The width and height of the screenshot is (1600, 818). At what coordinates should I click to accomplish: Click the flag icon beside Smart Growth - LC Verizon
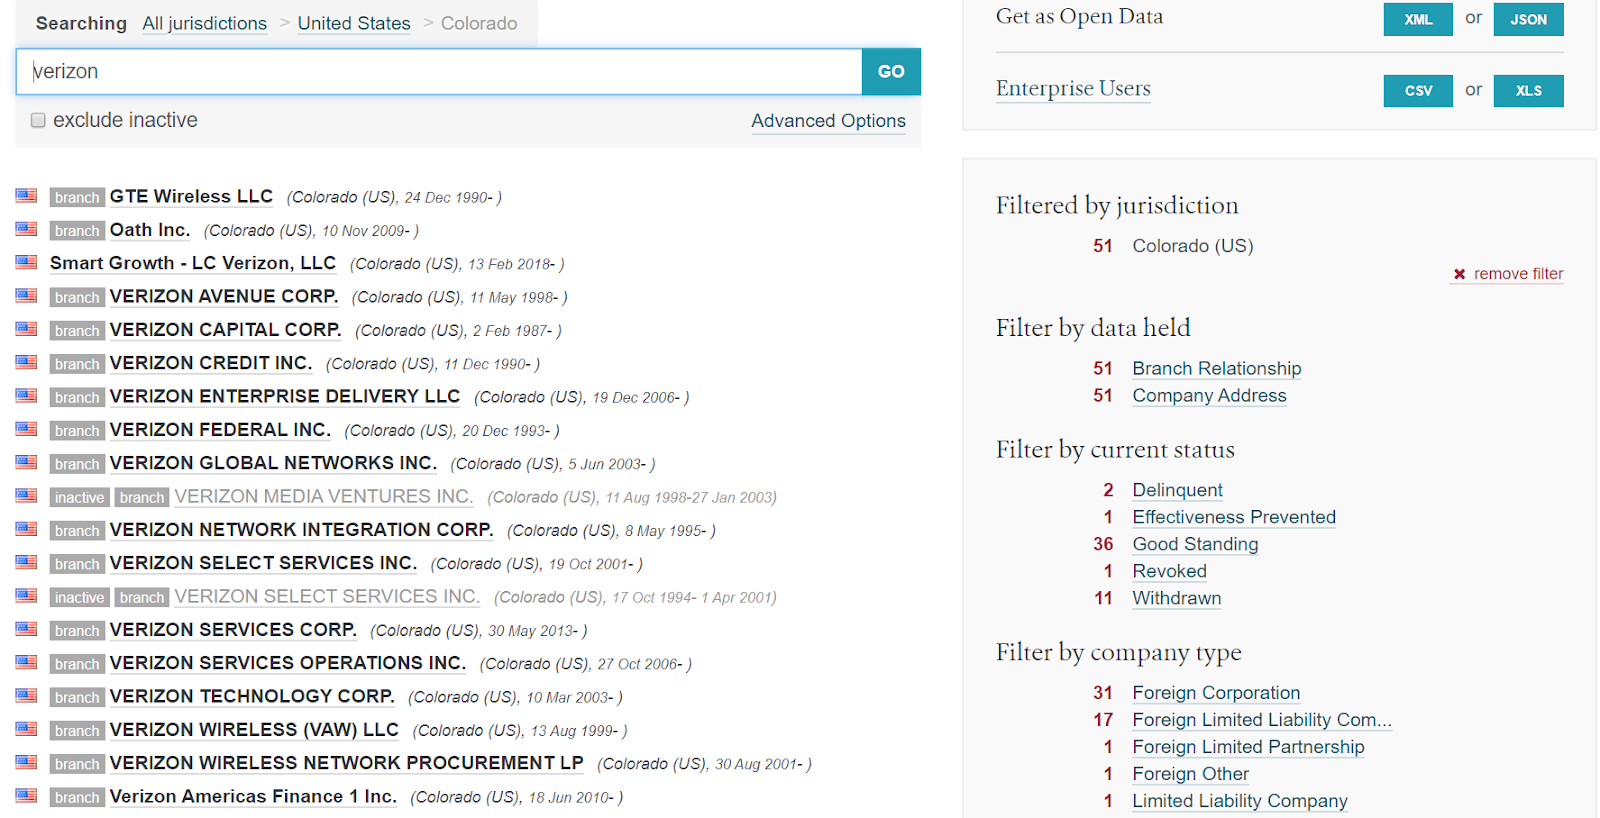[26, 262]
